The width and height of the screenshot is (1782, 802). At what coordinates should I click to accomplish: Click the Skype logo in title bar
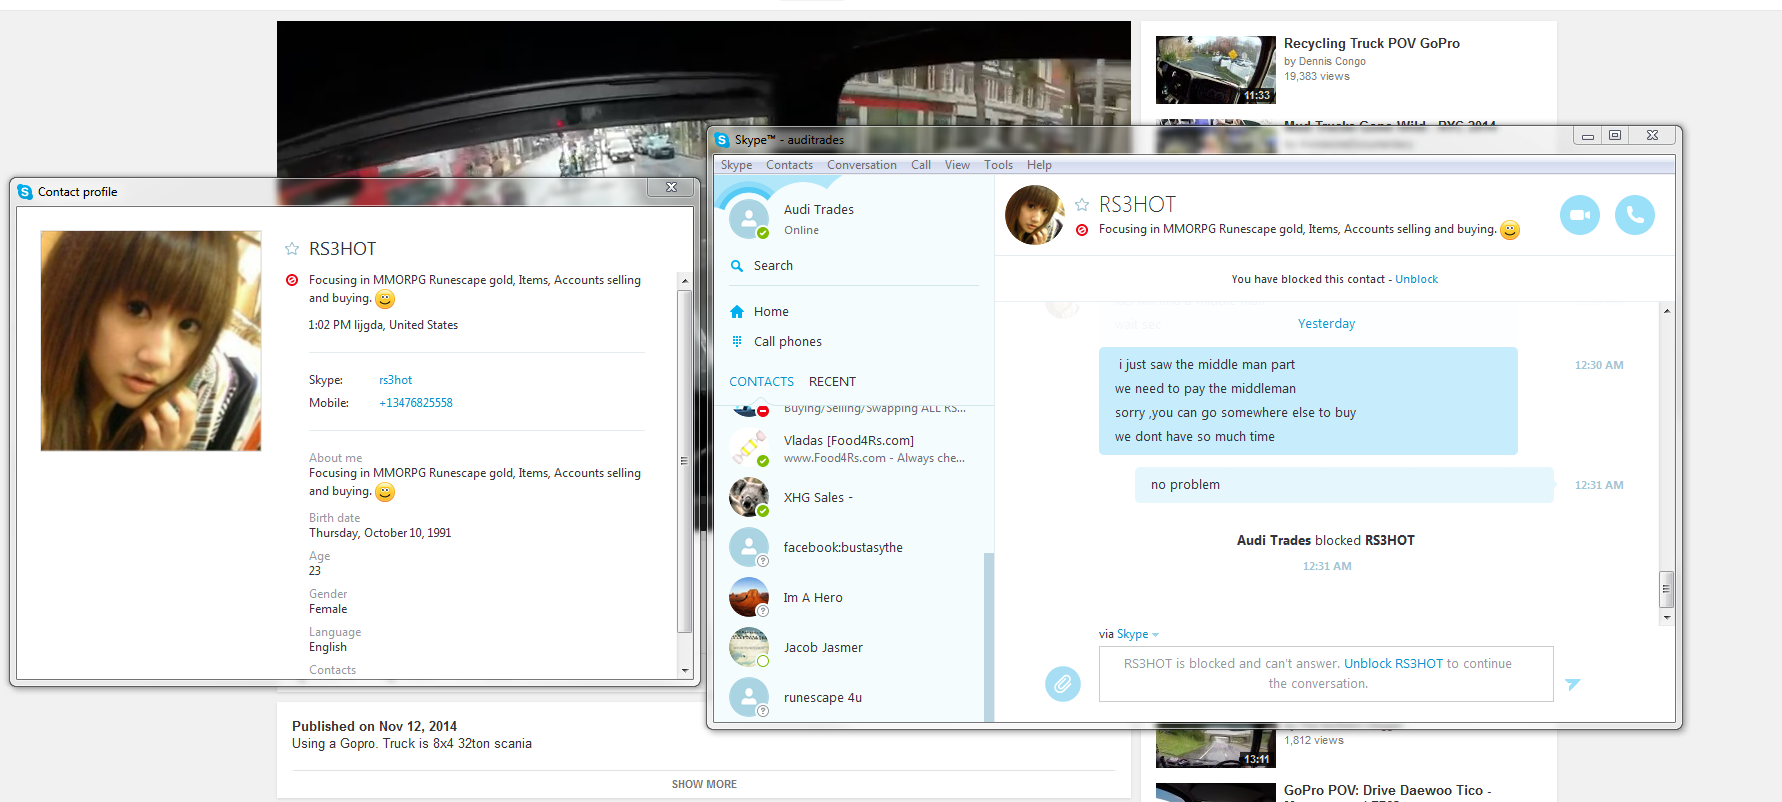[723, 140]
